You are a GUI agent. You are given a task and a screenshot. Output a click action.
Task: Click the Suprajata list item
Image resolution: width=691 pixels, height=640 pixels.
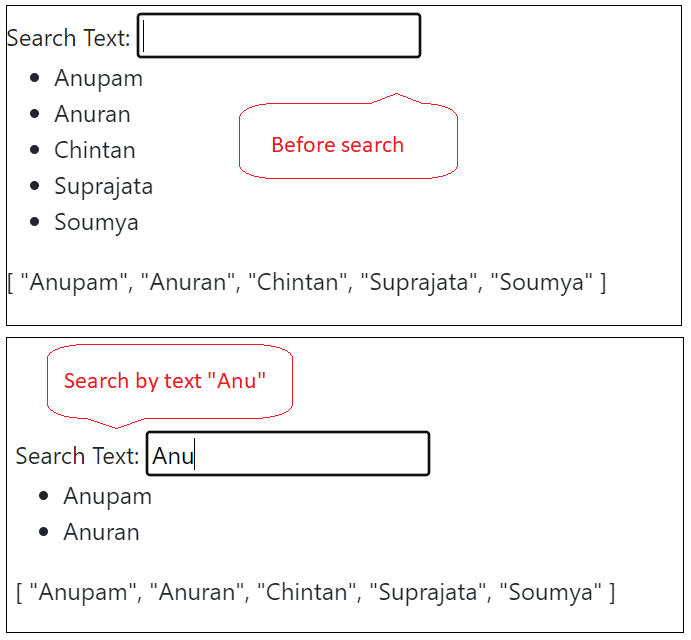pyautogui.click(x=104, y=186)
